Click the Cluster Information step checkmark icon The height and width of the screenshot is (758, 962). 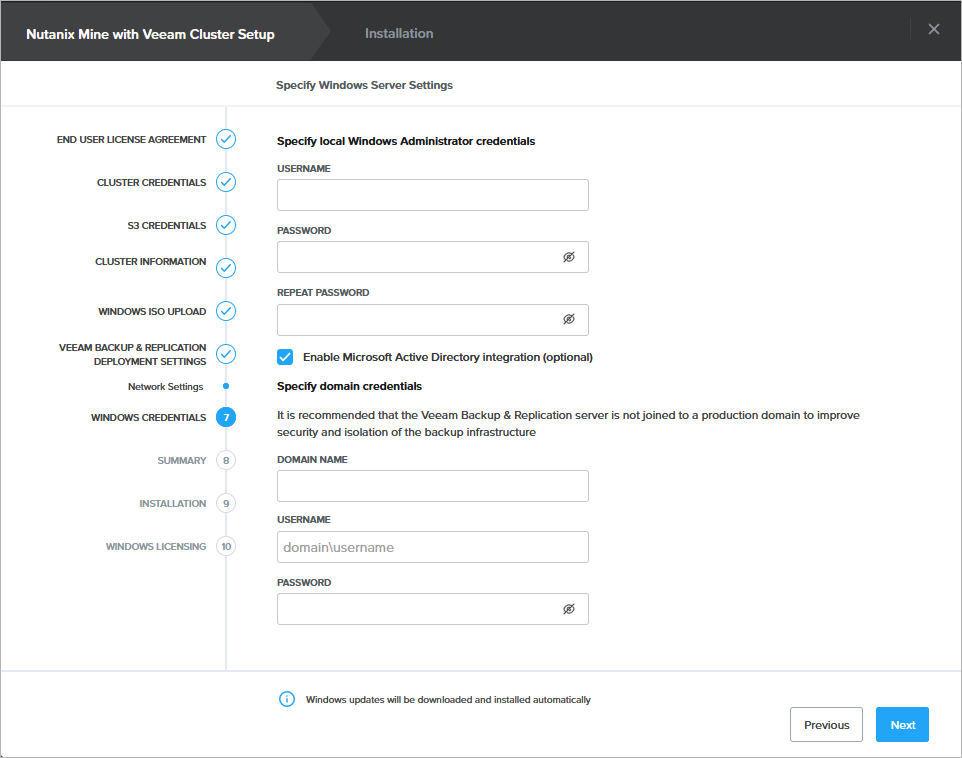[226, 268]
